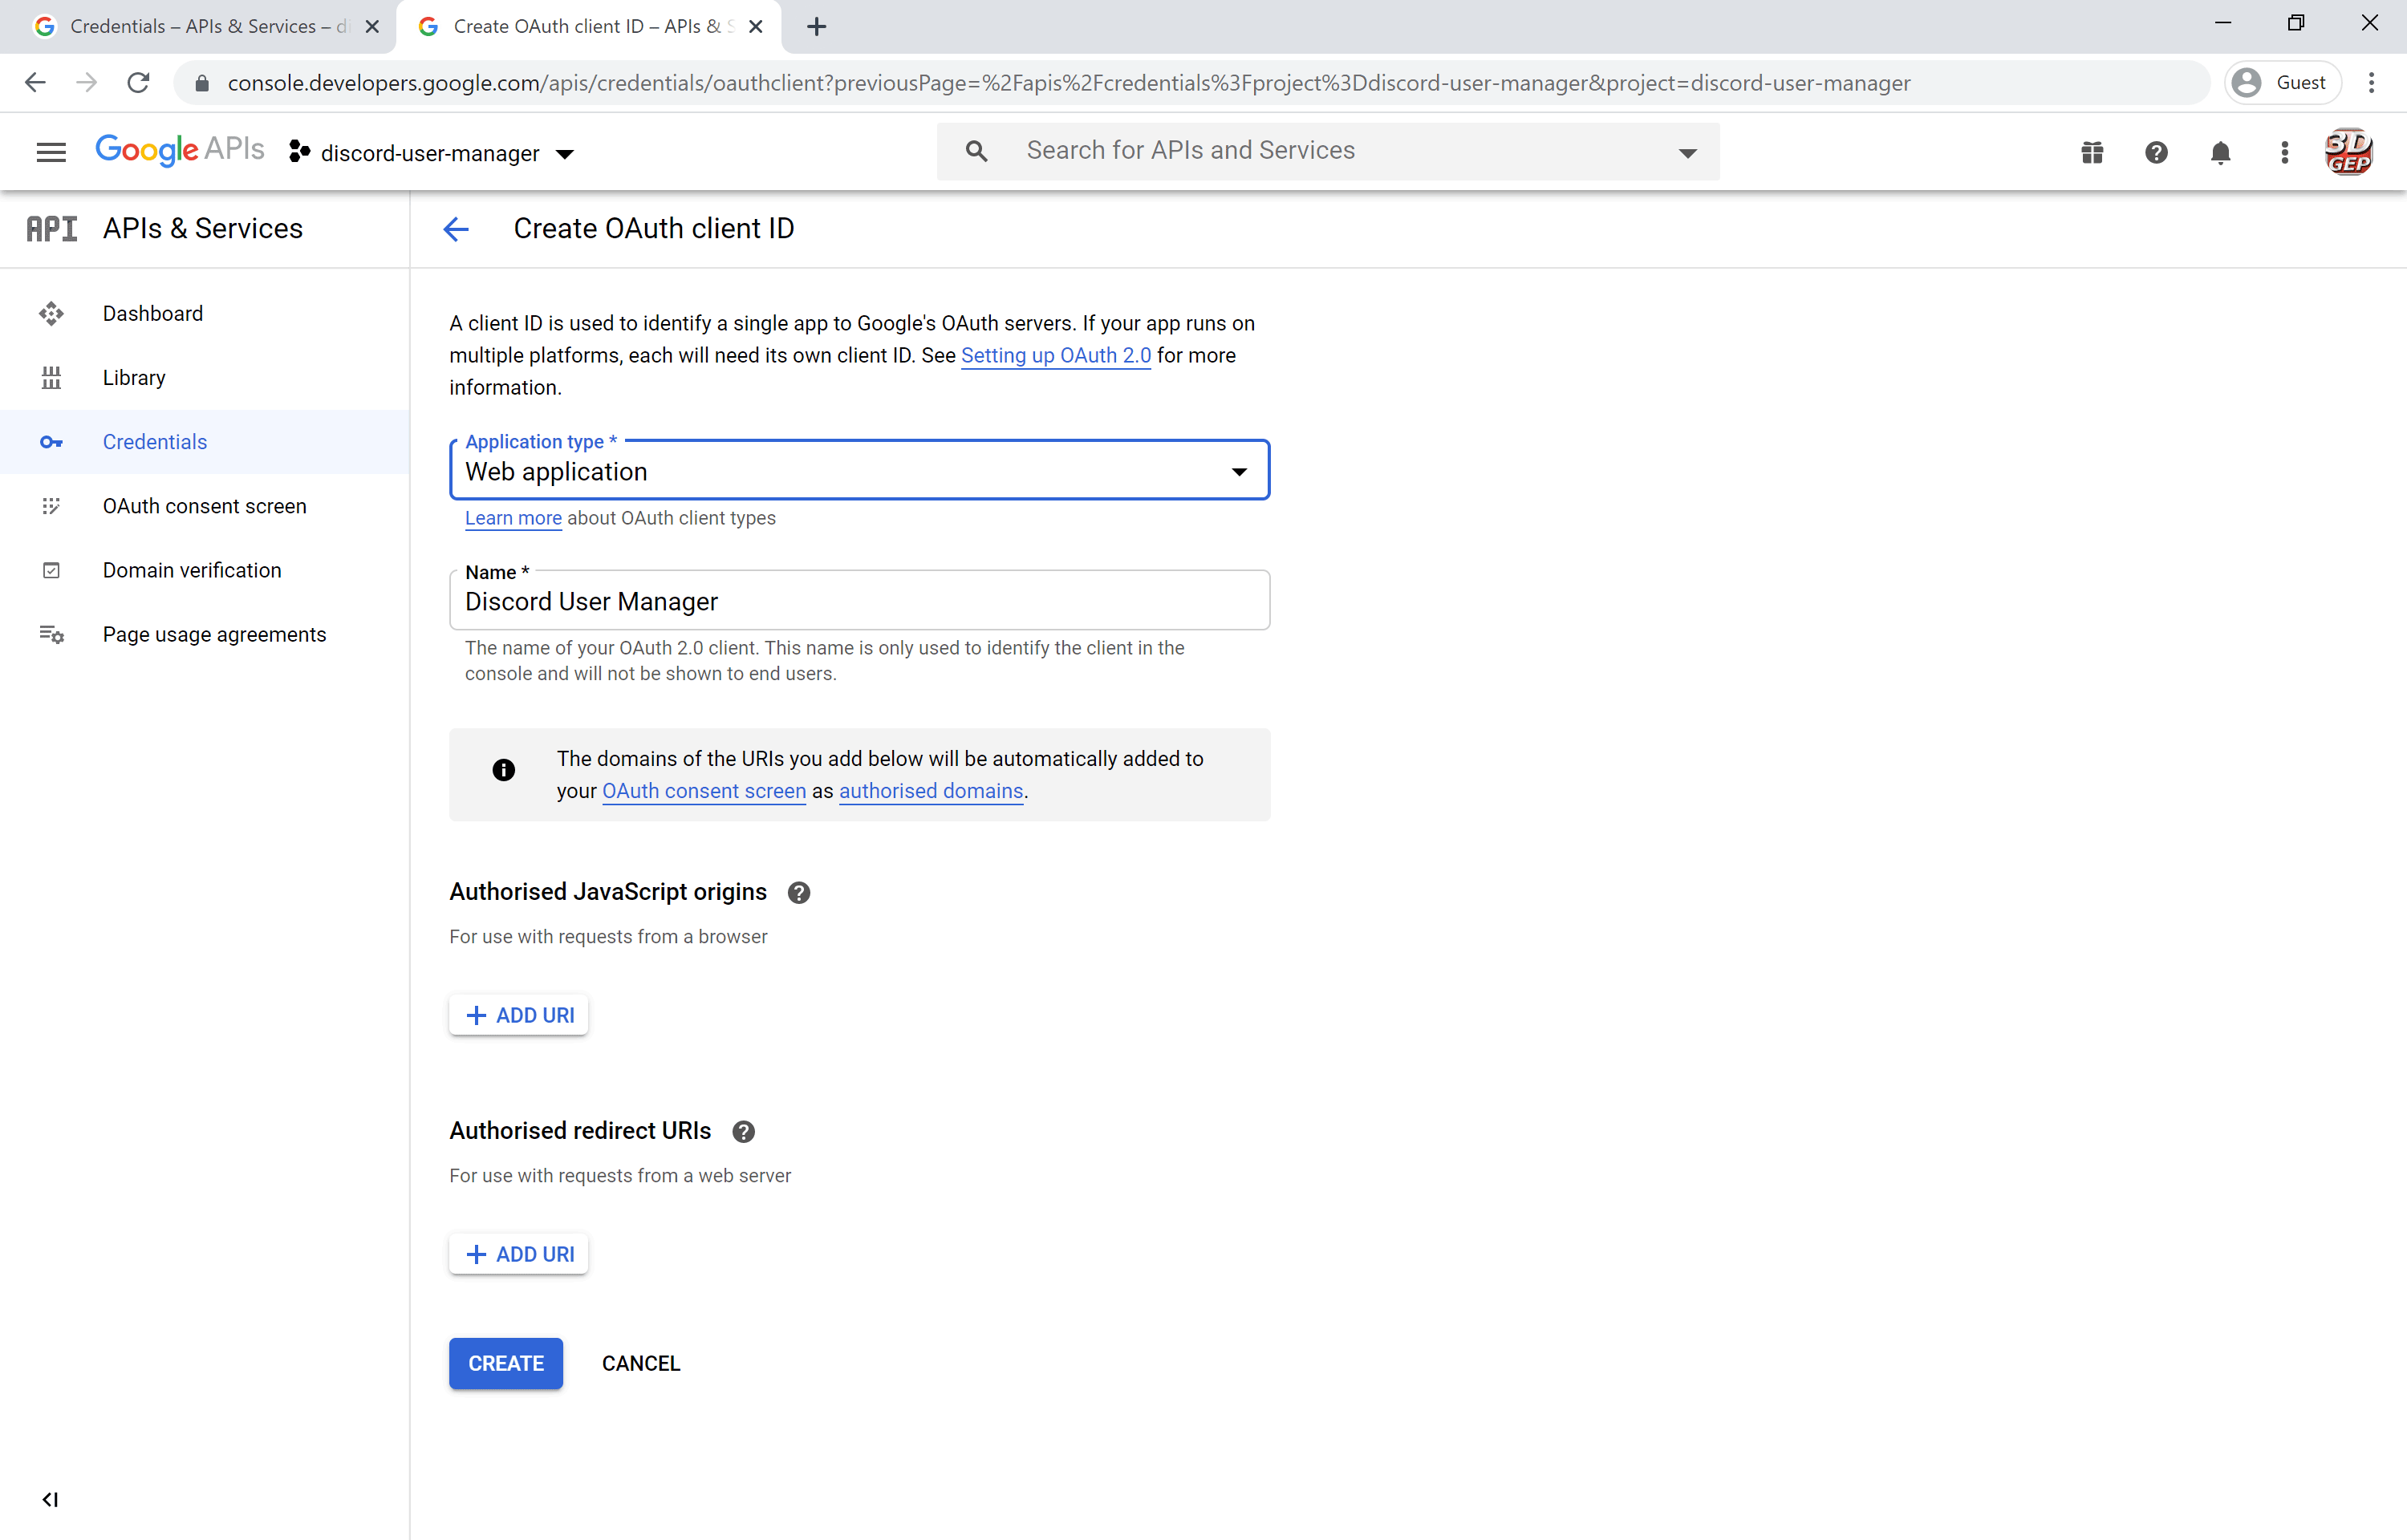Image resolution: width=2407 pixels, height=1540 pixels.
Task: Click the Credentials key icon
Action: [51, 442]
